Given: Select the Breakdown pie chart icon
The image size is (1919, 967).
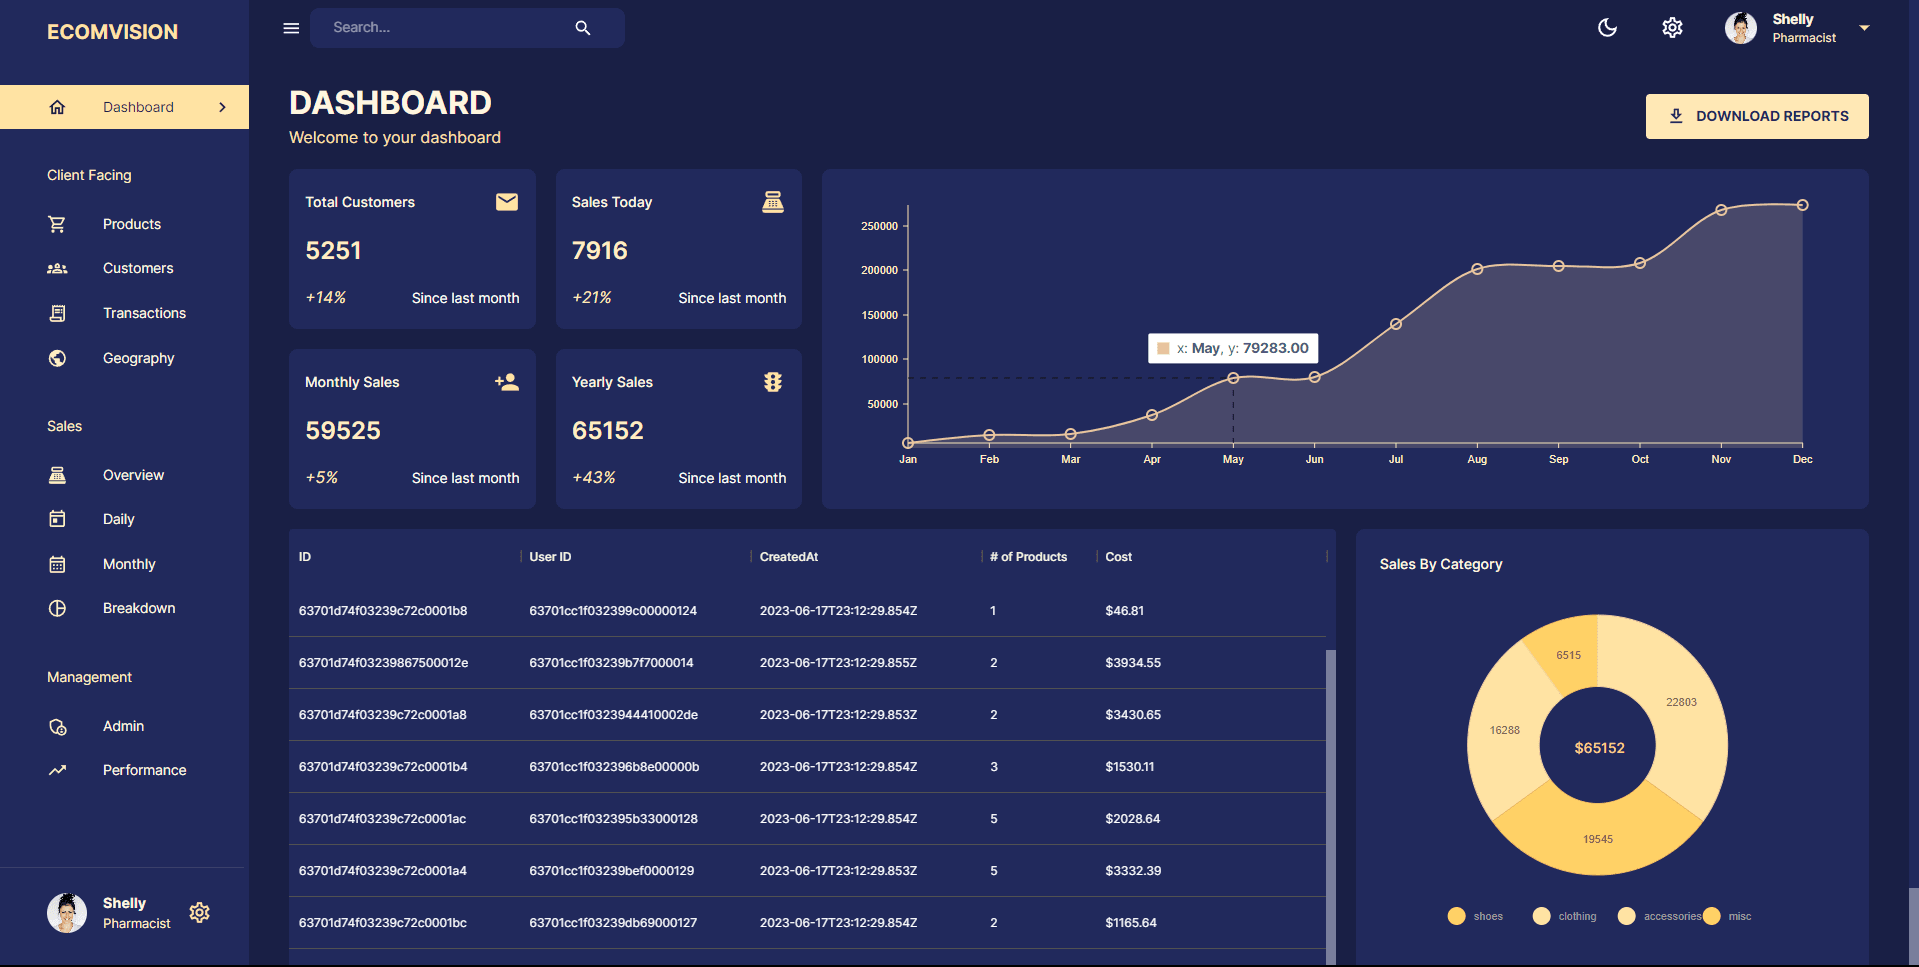Looking at the screenshot, I should click(57, 608).
